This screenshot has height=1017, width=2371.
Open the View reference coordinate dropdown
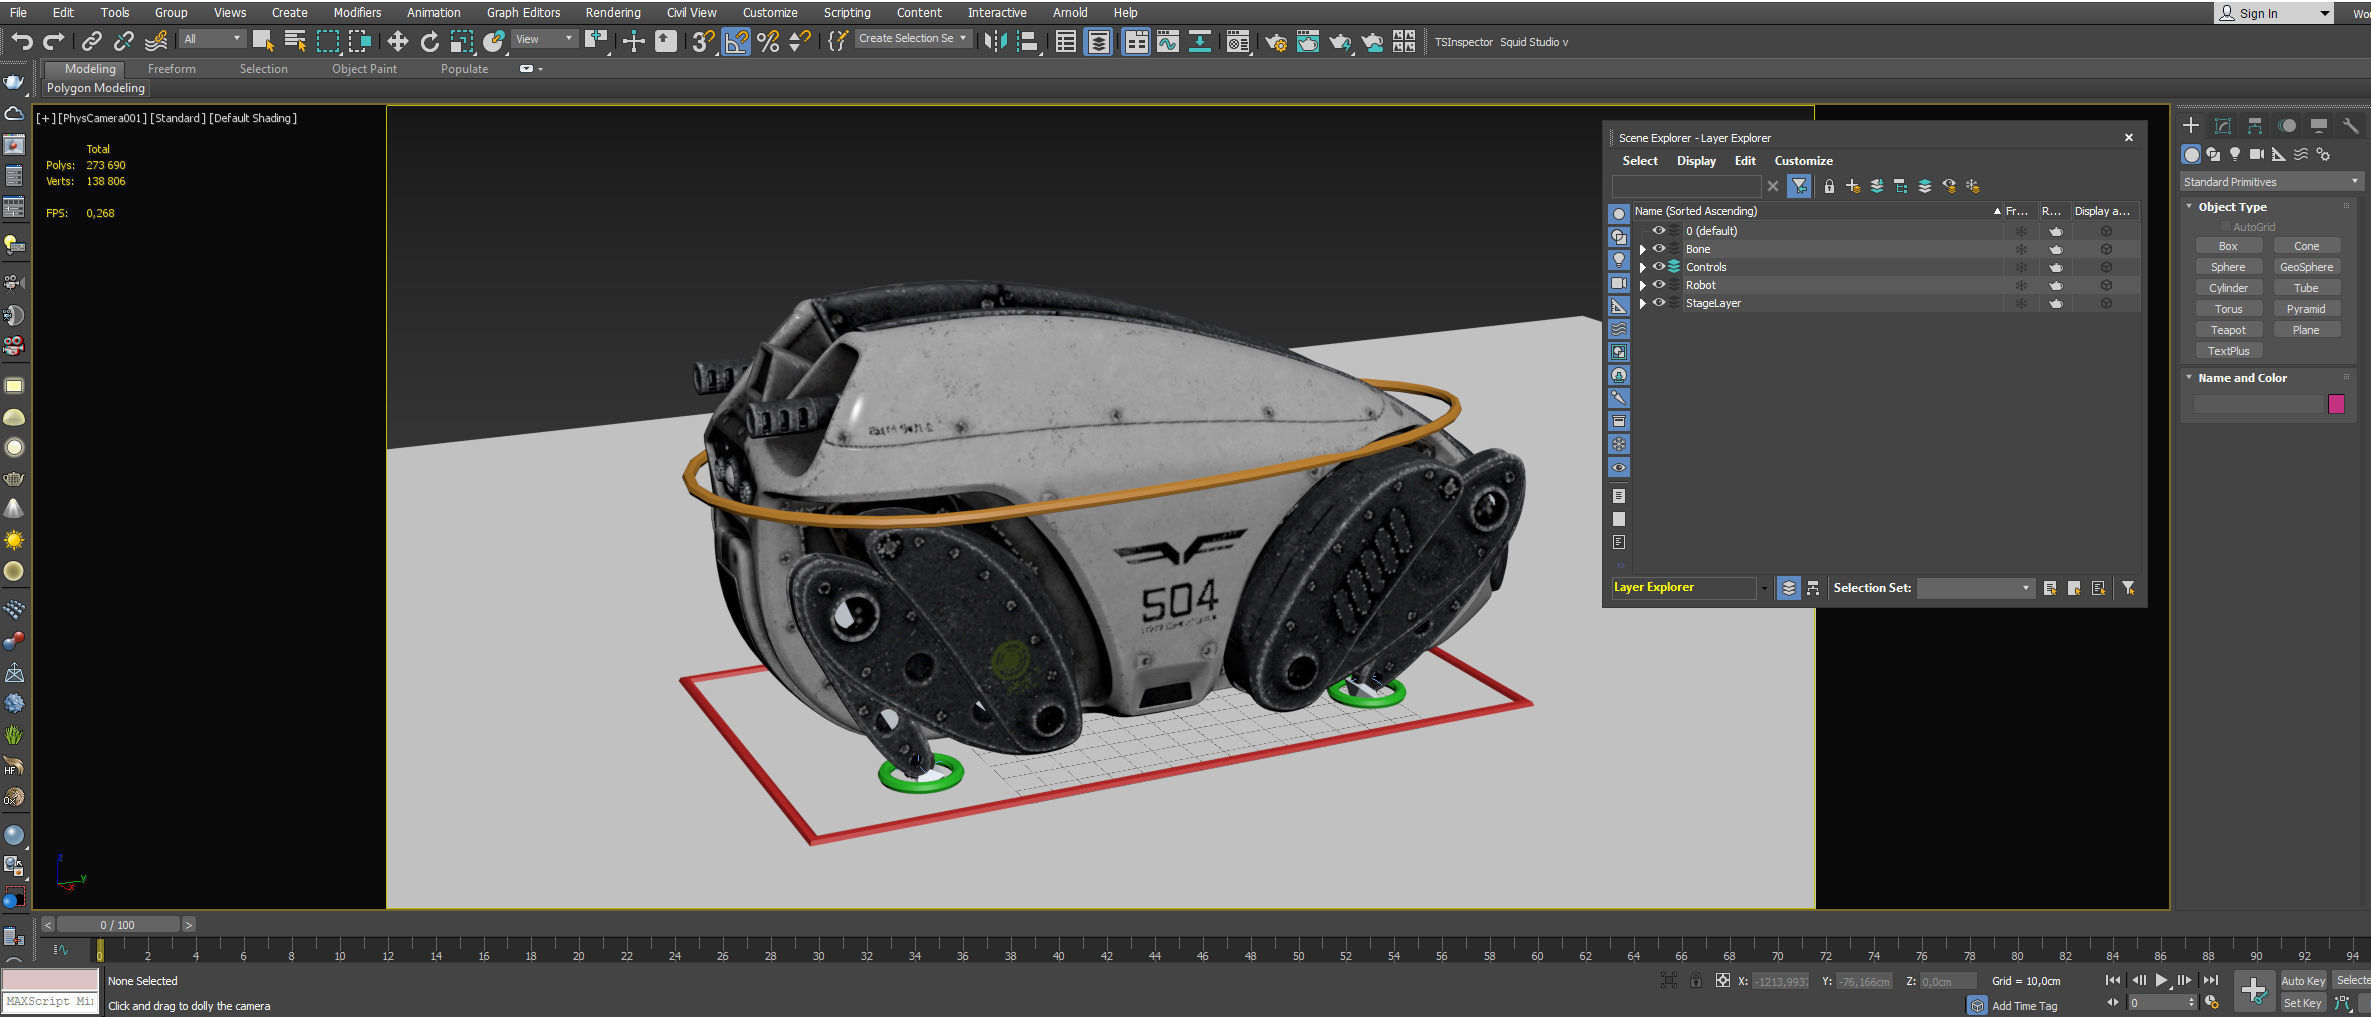pyautogui.click(x=545, y=39)
